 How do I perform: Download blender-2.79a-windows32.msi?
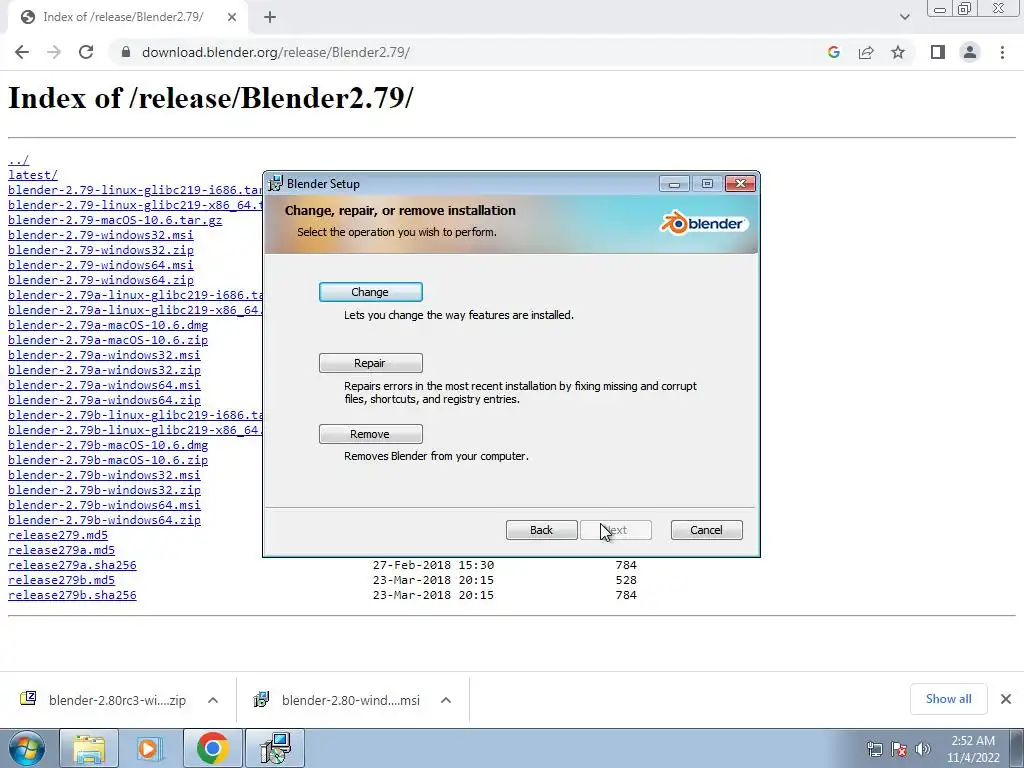point(104,355)
